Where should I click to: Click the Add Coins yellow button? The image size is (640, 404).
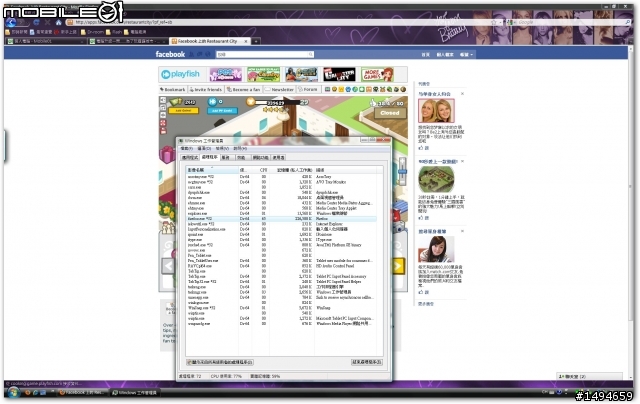tap(183, 111)
